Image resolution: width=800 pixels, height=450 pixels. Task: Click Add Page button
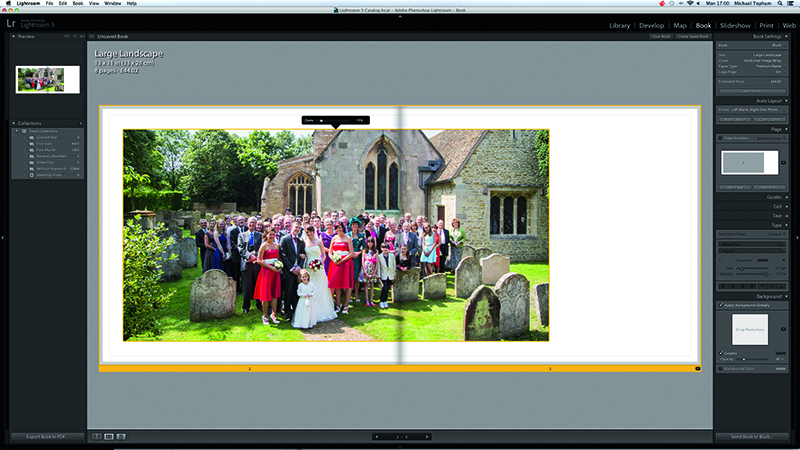[x=735, y=187]
